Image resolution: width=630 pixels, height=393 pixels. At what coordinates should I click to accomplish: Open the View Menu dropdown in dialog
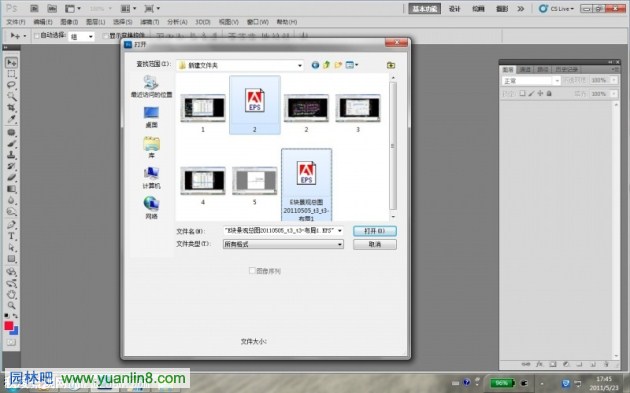(352, 65)
